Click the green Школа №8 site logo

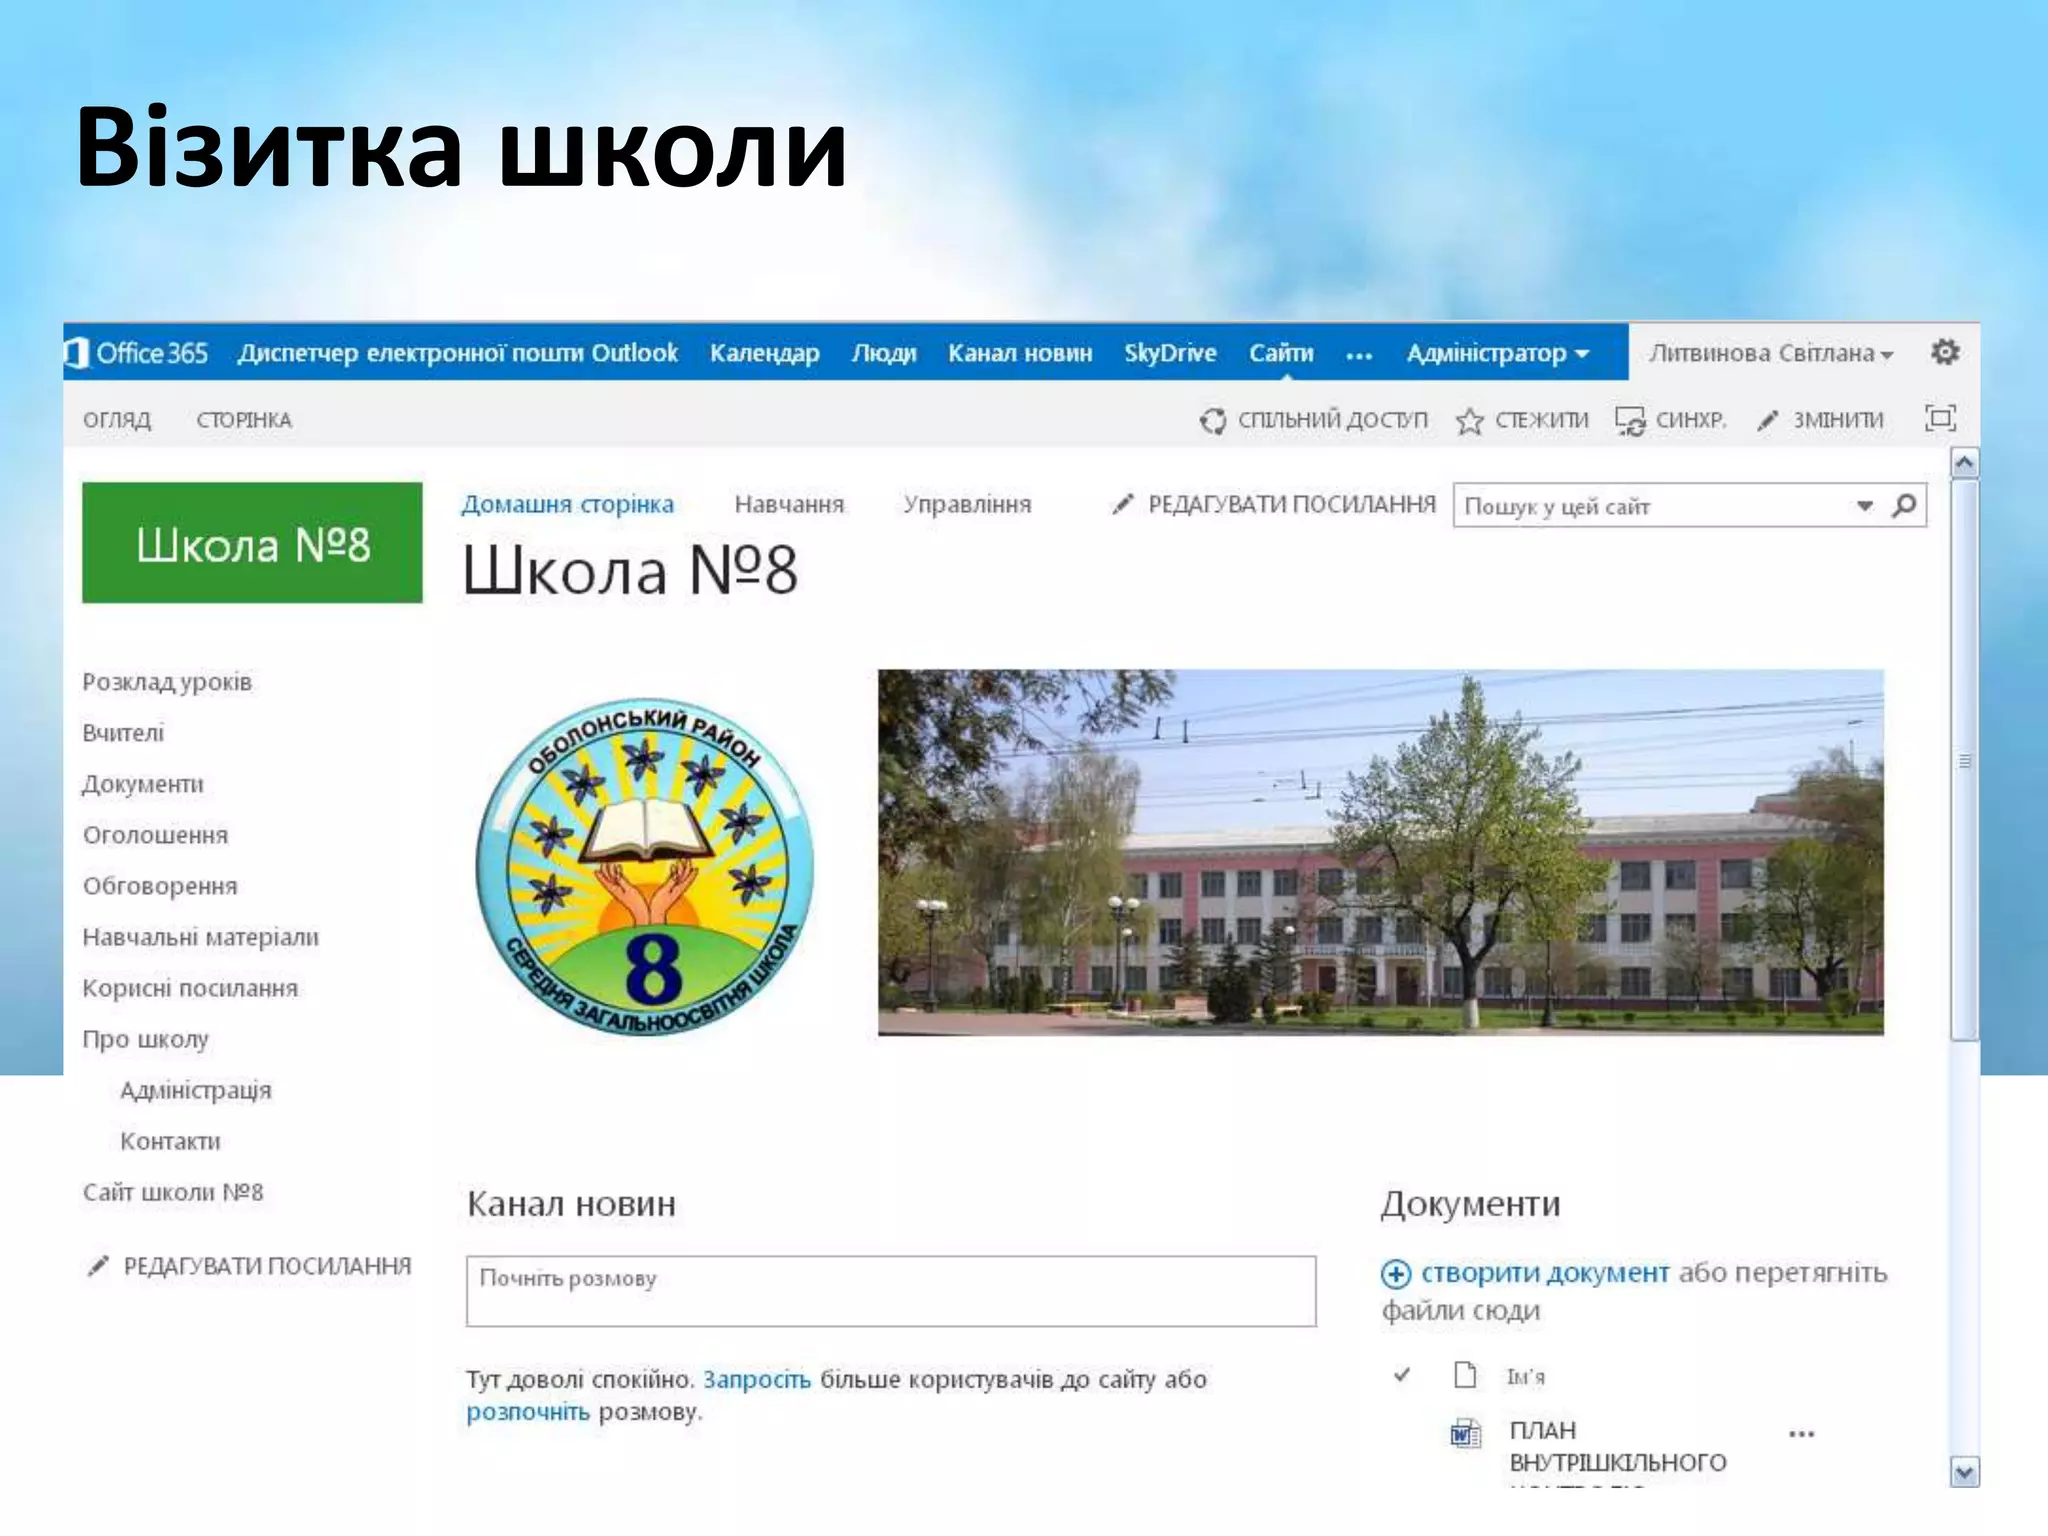click(252, 543)
